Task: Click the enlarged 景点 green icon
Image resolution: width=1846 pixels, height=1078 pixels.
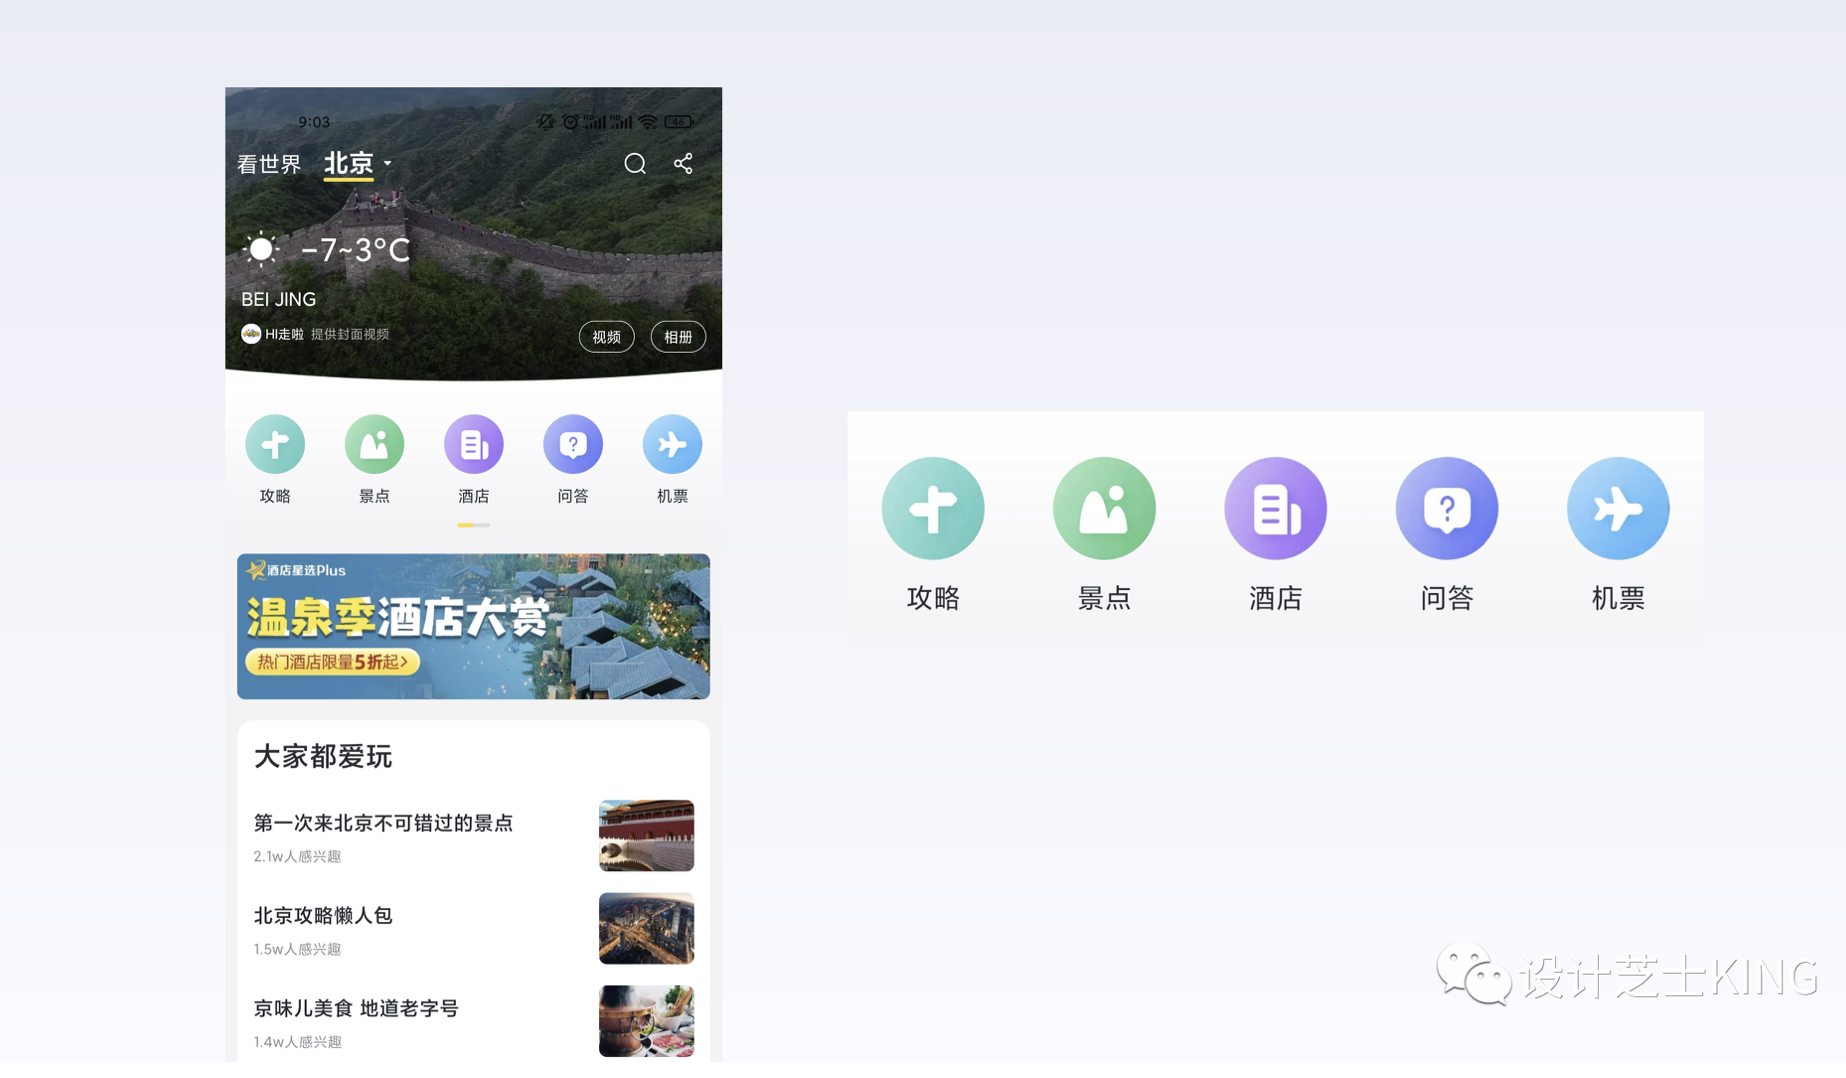Action: pyautogui.click(x=1104, y=509)
